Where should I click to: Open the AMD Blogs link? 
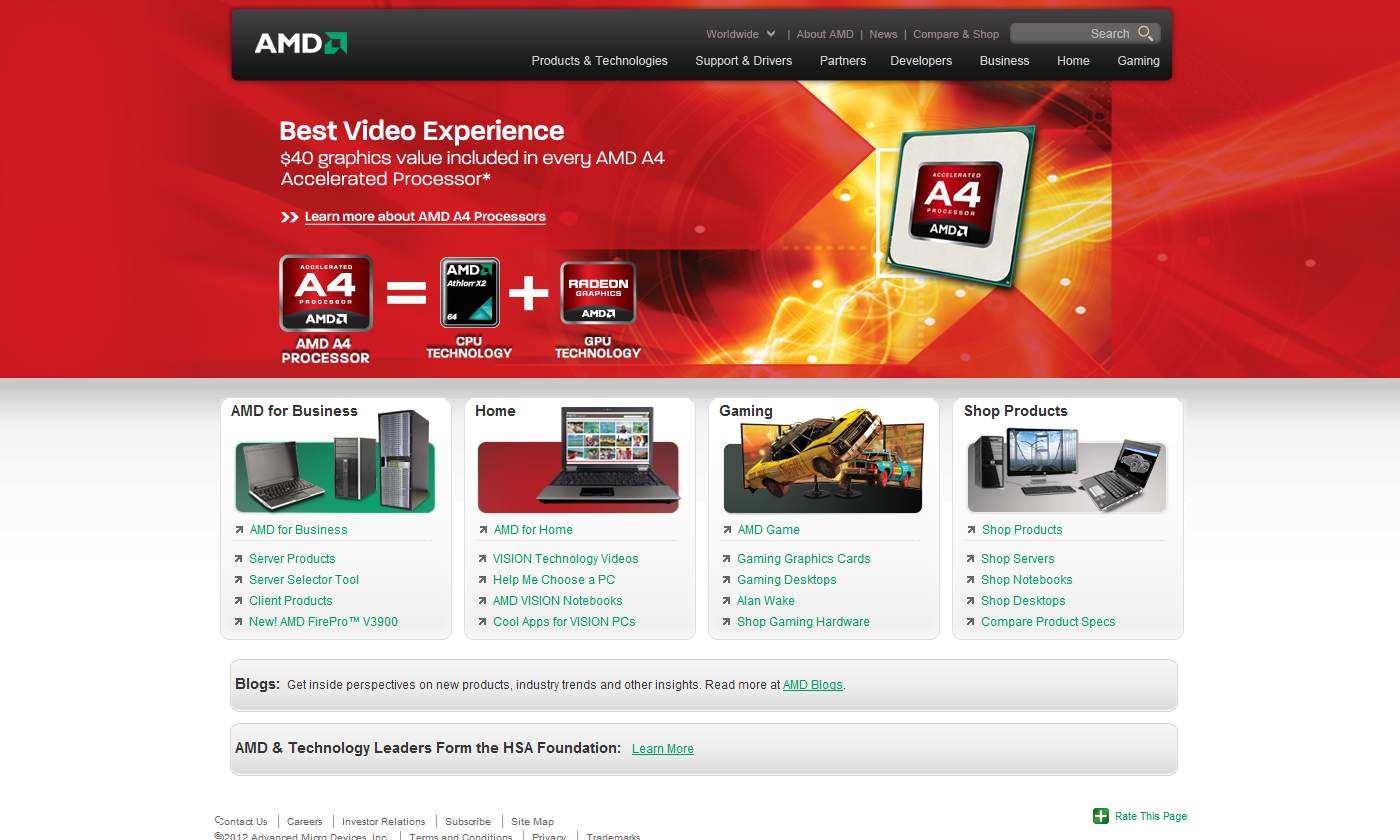pos(813,685)
